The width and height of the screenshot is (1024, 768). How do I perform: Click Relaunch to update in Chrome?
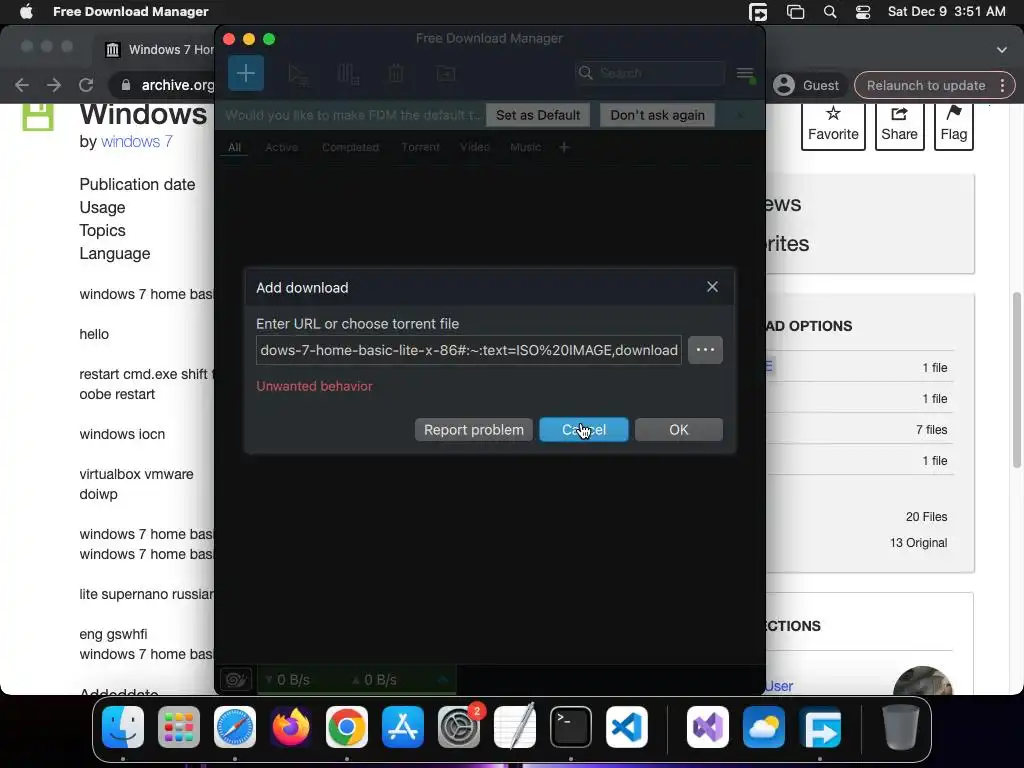coord(925,85)
